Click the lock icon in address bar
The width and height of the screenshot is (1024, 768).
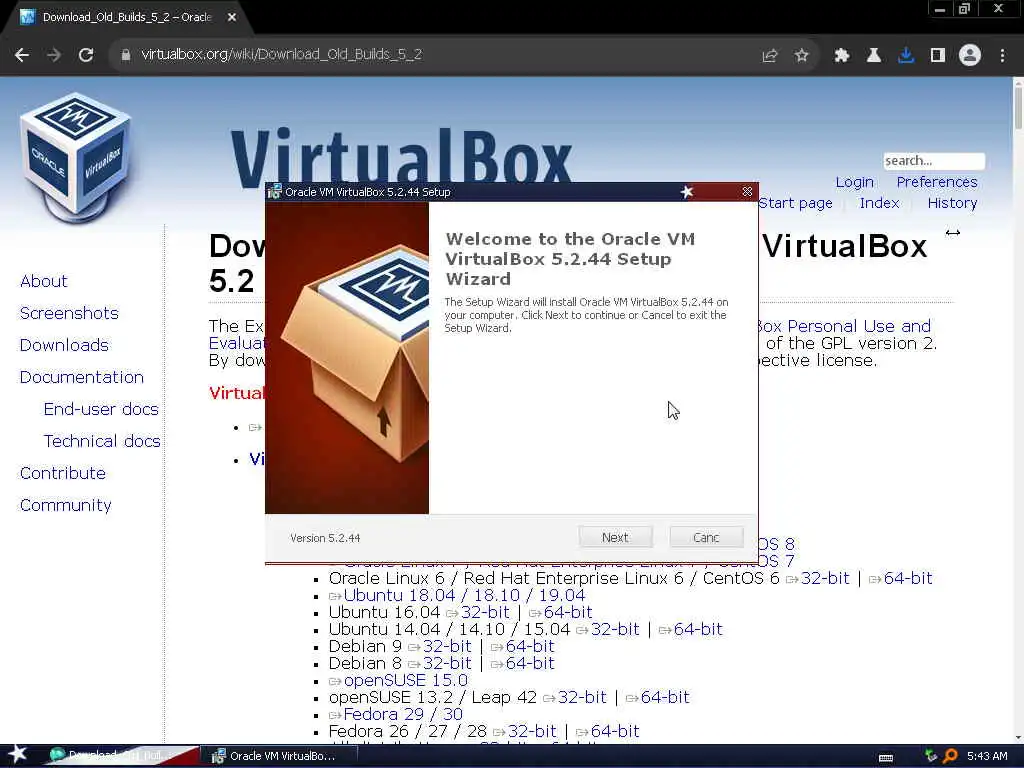point(125,56)
